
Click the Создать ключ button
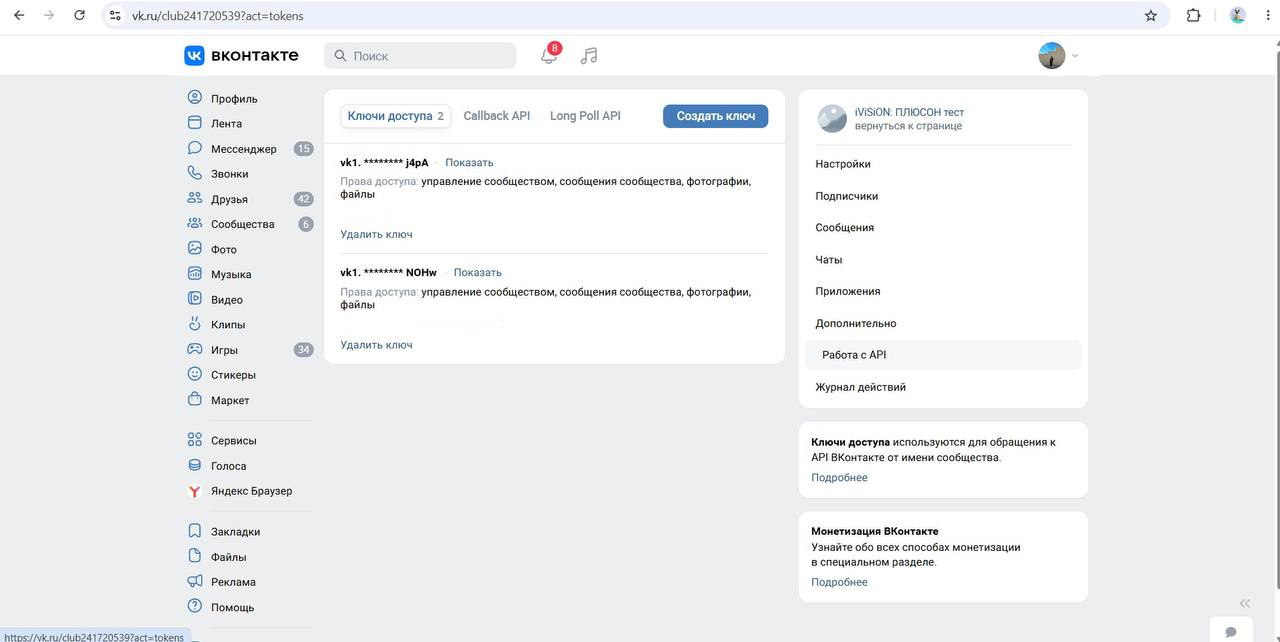716,116
